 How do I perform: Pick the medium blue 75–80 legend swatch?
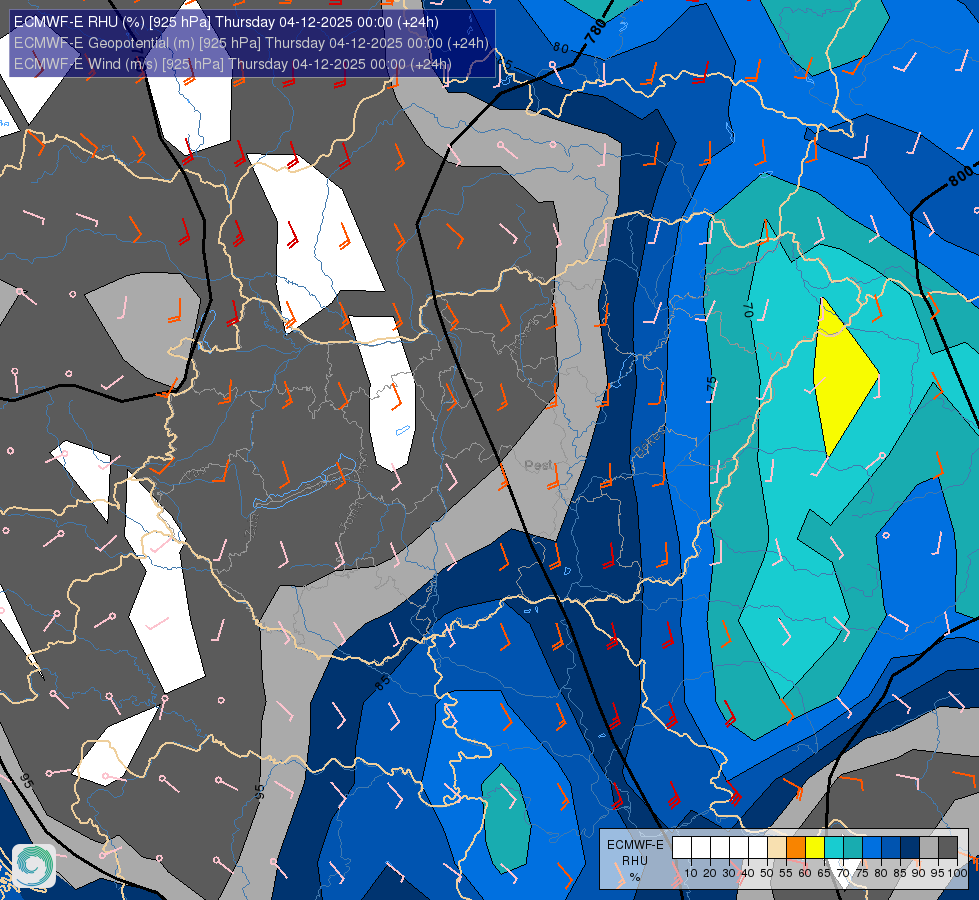point(872,848)
